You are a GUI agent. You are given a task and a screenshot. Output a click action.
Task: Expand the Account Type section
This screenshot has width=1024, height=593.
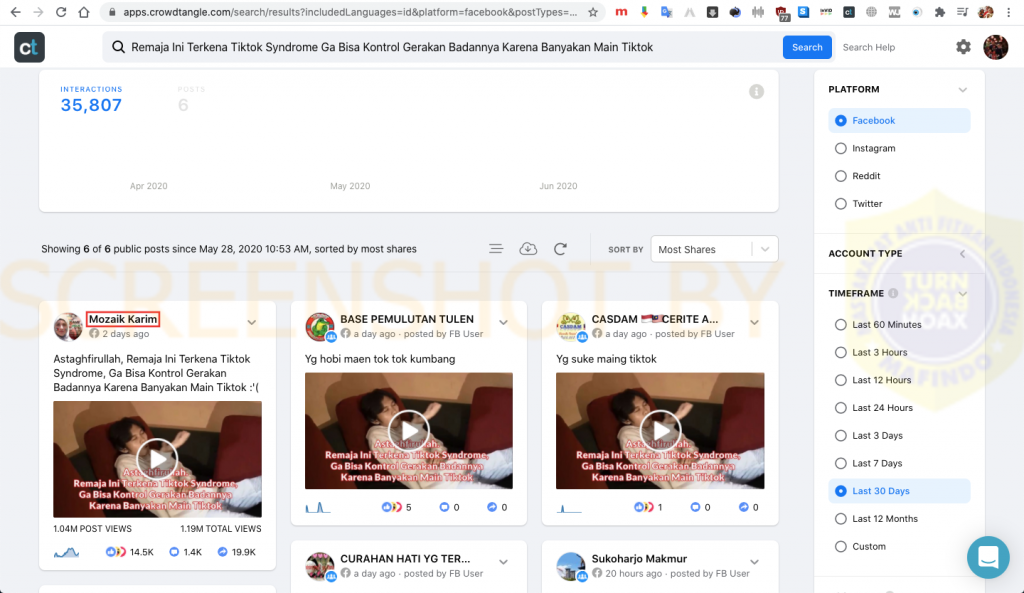tap(963, 253)
